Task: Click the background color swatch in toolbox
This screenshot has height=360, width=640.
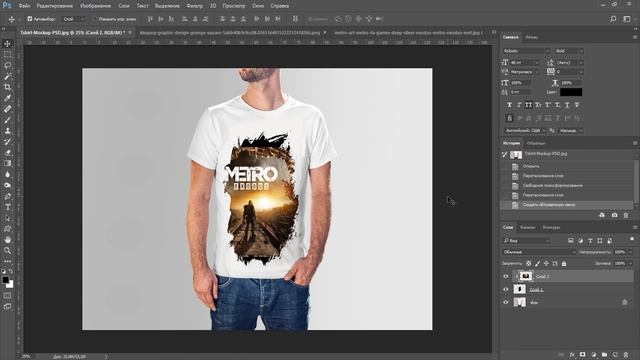Action: click(x=11, y=284)
